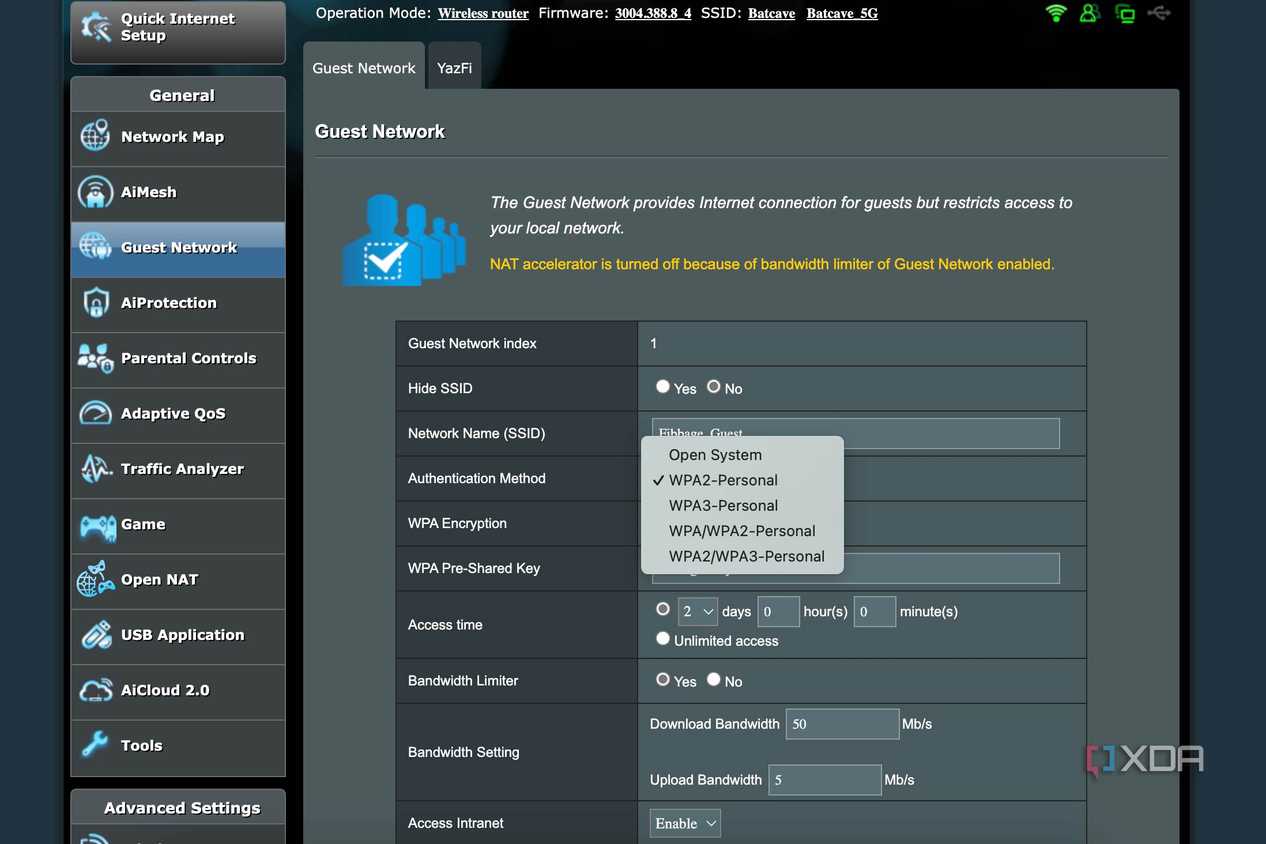This screenshot has width=1266, height=844.
Task: Click the green user status icon
Action: 1090,13
